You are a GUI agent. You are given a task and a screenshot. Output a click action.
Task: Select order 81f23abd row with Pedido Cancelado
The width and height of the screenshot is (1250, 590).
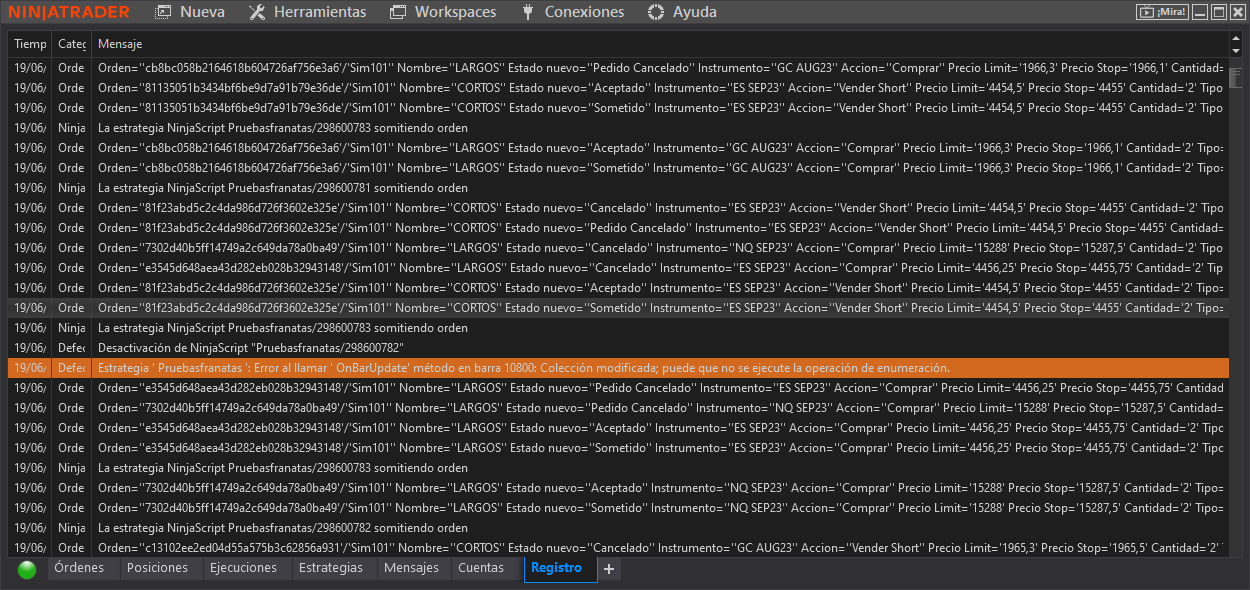[x=617, y=228]
